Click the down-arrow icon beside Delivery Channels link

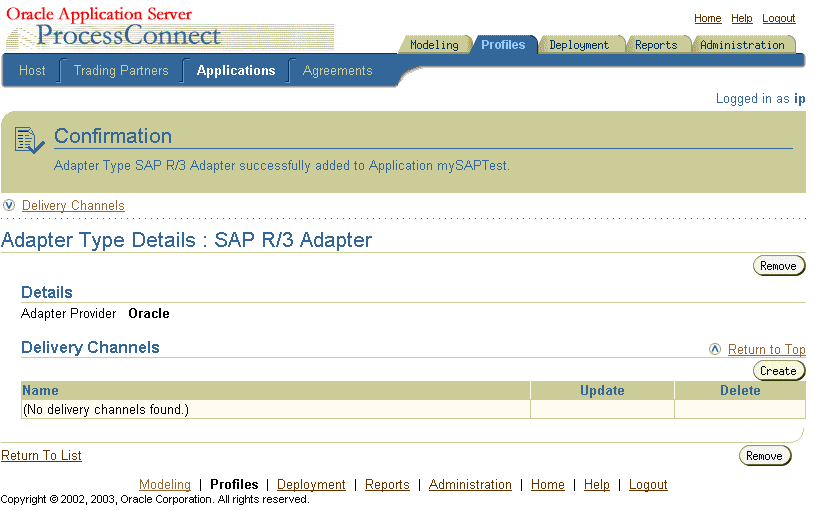tap(9, 205)
